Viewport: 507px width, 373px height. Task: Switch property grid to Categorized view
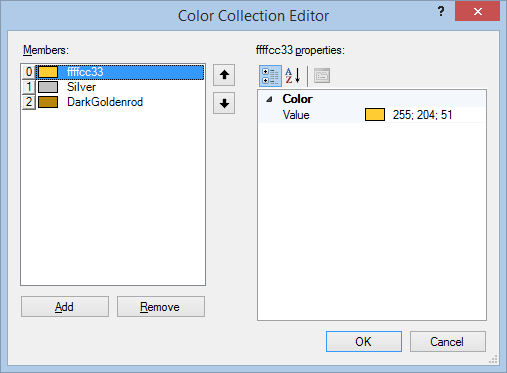[270, 76]
